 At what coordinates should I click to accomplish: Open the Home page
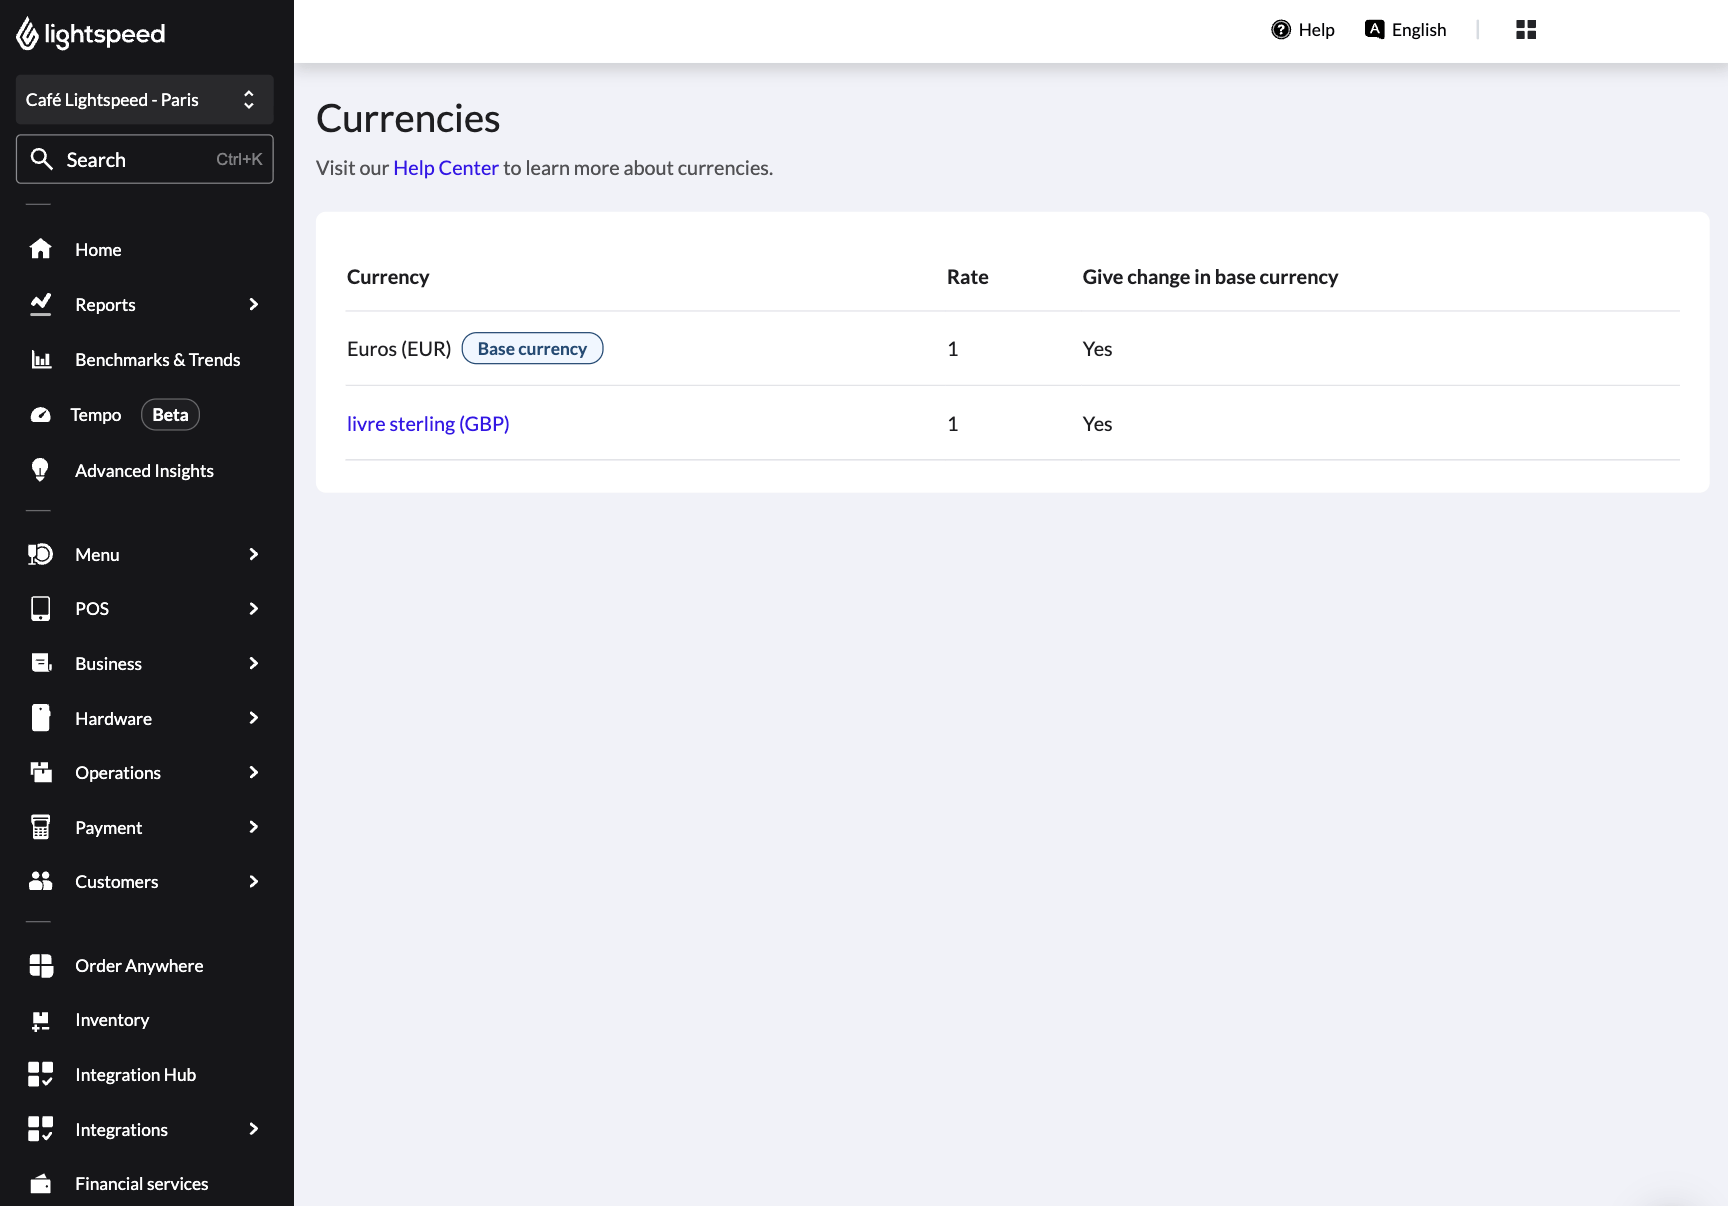point(97,249)
